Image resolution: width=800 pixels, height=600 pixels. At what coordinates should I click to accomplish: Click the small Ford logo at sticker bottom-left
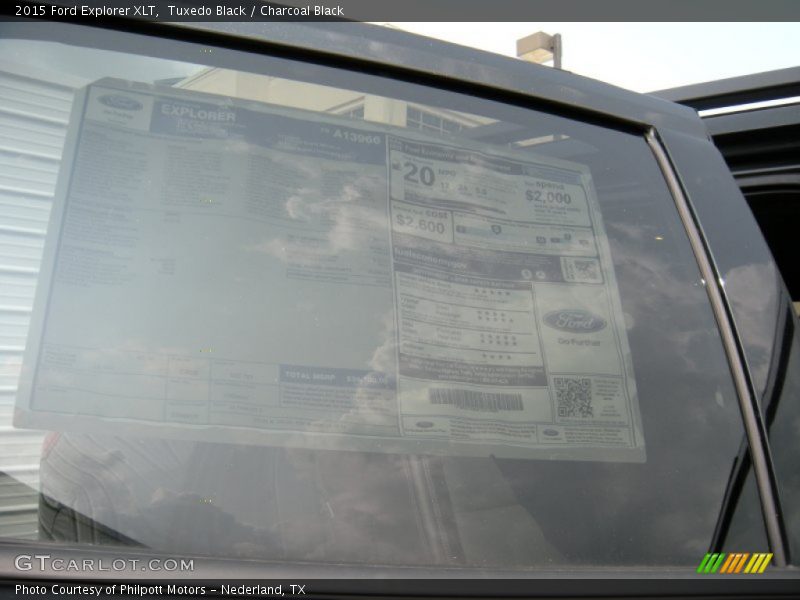point(425,425)
